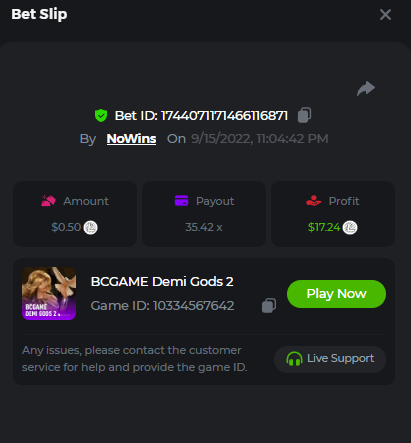Image resolution: width=411 pixels, height=443 pixels.
Task: Close the Bet Slip dialog
Action: pos(385,14)
